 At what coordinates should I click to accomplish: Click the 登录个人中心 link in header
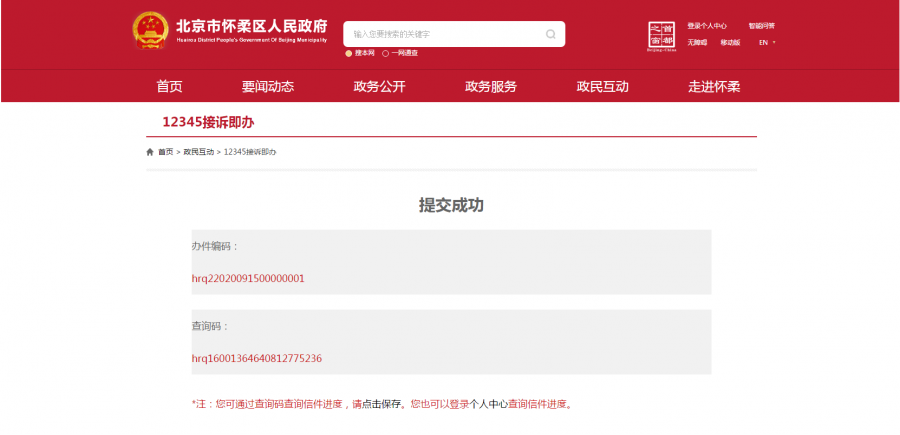pyautogui.click(x=706, y=26)
